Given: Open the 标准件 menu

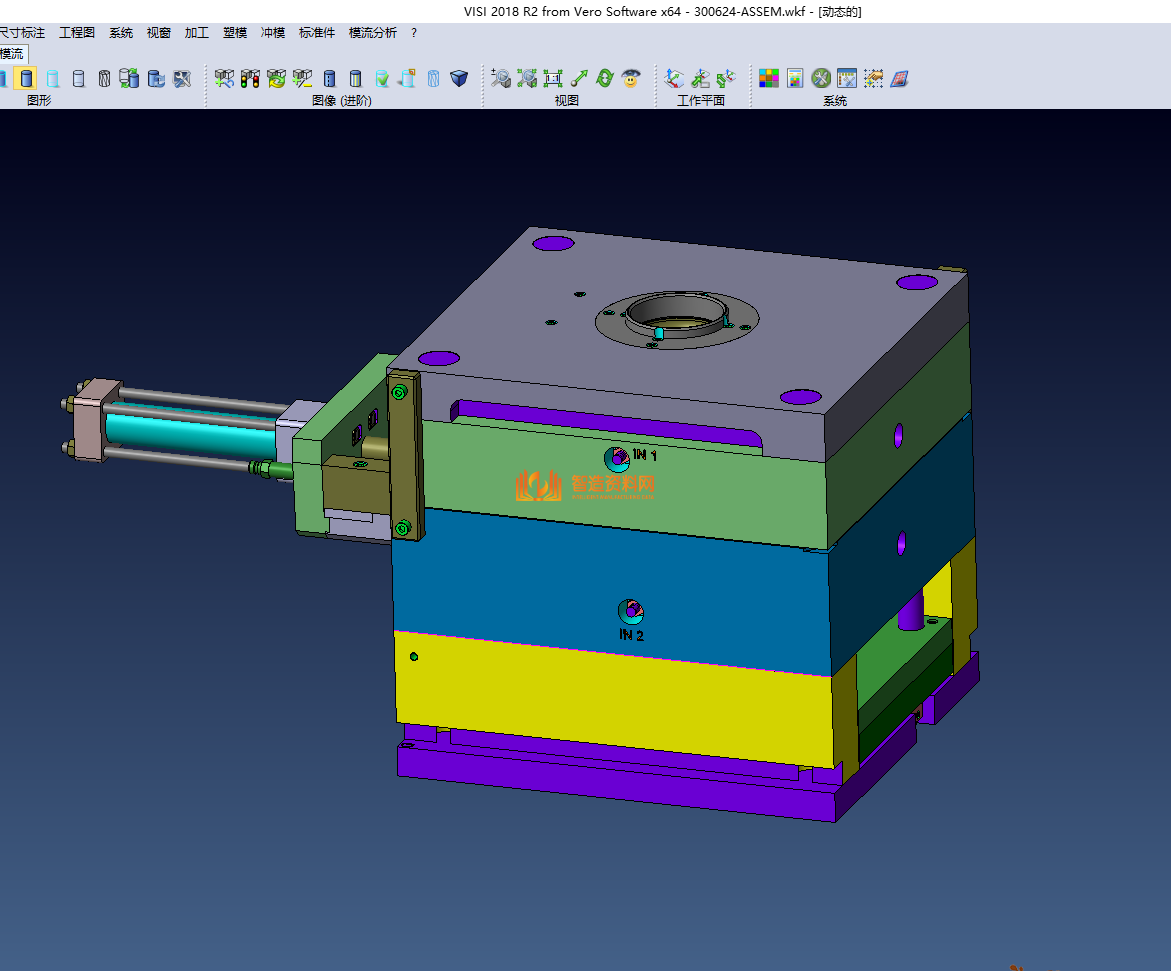Looking at the screenshot, I should (317, 33).
